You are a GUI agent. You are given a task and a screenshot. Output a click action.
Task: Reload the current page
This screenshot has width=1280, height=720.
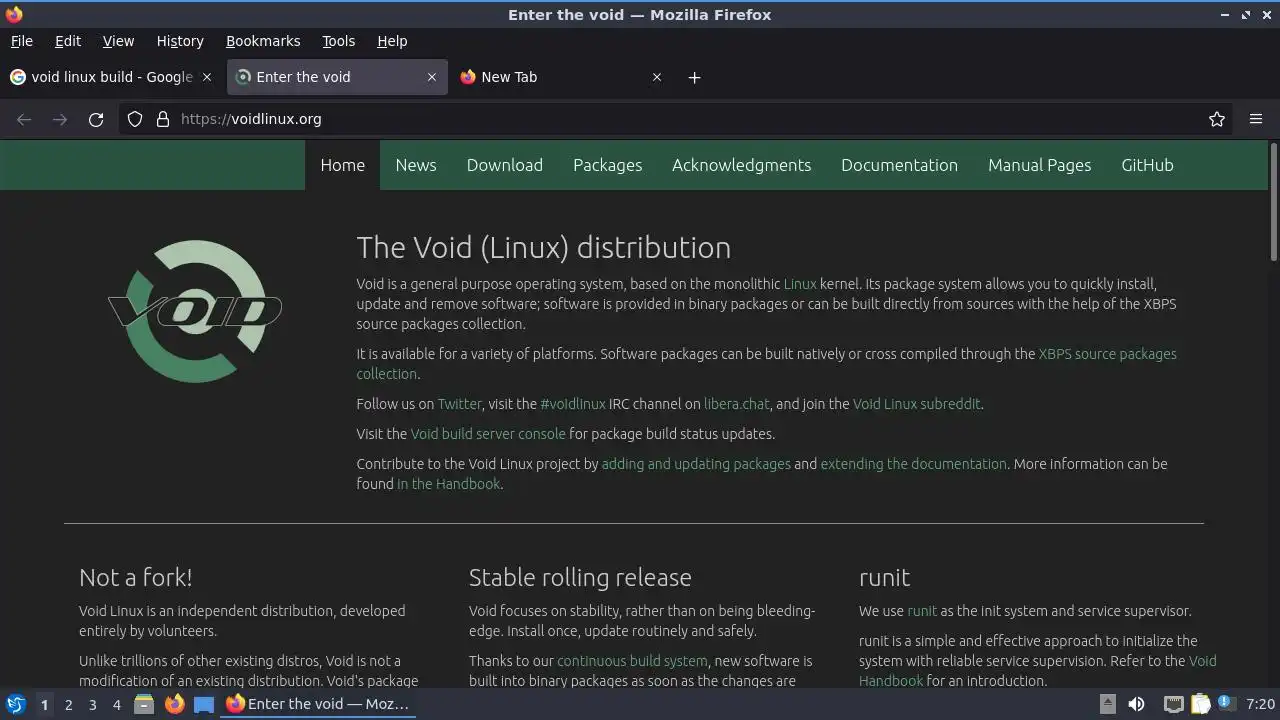click(96, 119)
